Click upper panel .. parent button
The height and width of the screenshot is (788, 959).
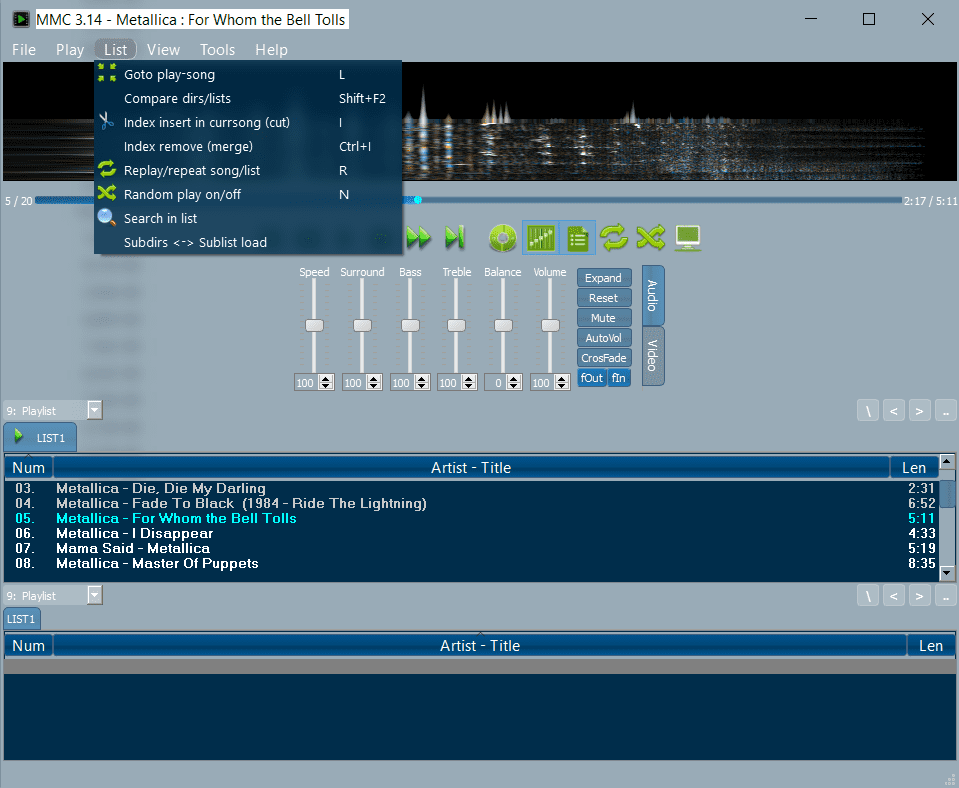coord(946,411)
